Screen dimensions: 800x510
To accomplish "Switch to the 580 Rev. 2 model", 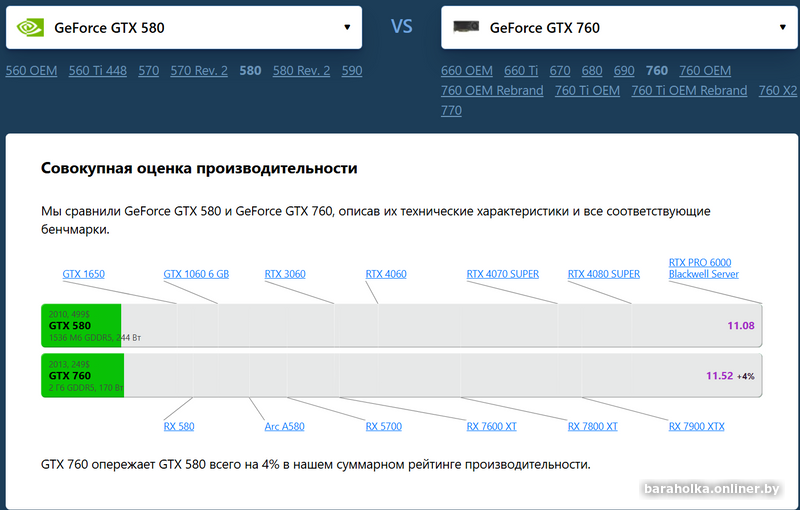I will pyautogui.click(x=301, y=71).
